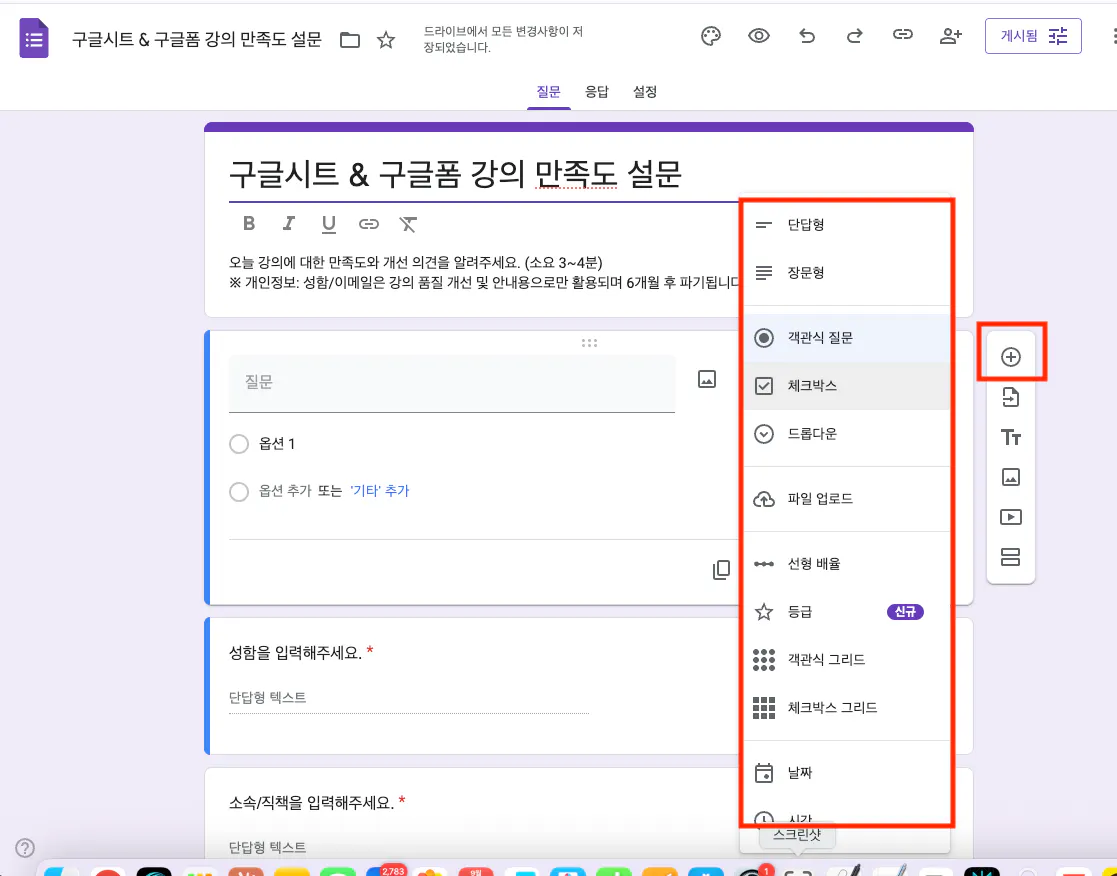Choose 선형 배율 question type

(x=847, y=563)
